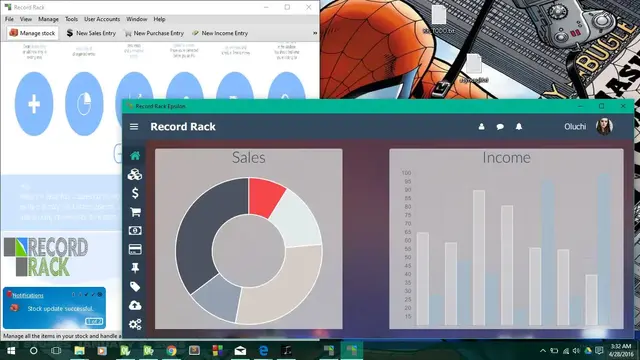Expand the toolbar overflow chevron in back window

pyautogui.click(x=315, y=33)
